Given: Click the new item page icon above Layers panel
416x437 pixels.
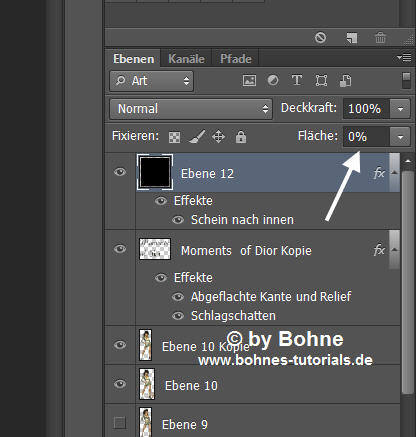Looking at the screenshot, I should coord(351,38).
